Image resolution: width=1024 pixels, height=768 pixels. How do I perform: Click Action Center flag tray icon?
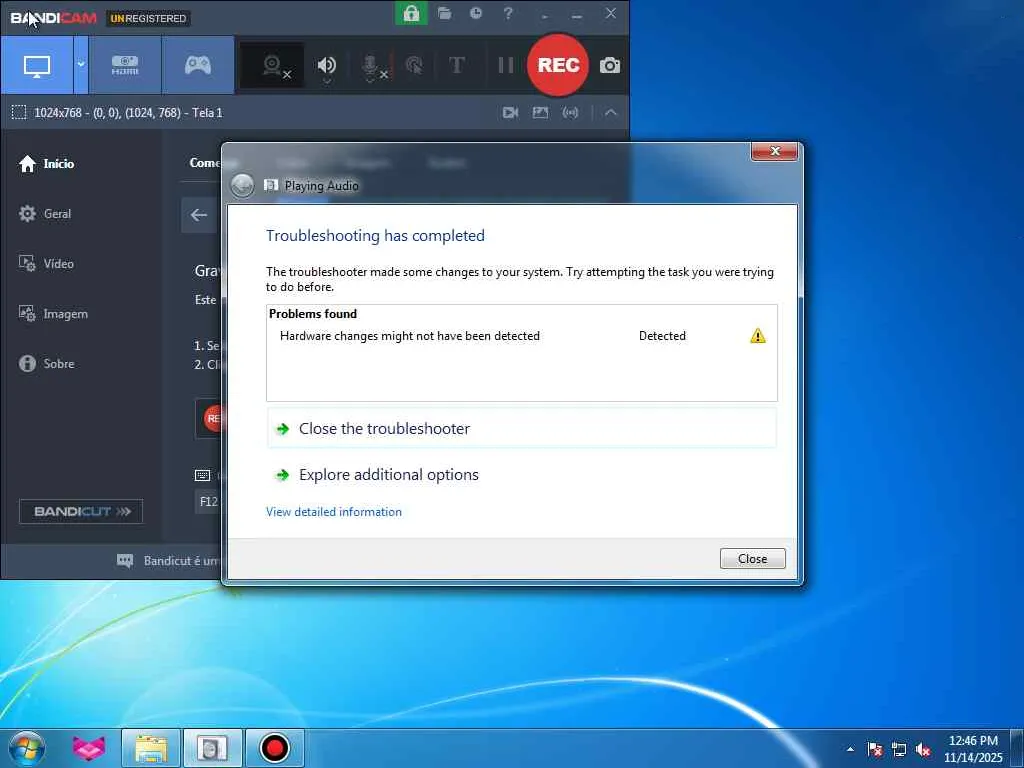click(x=875, y=749)
